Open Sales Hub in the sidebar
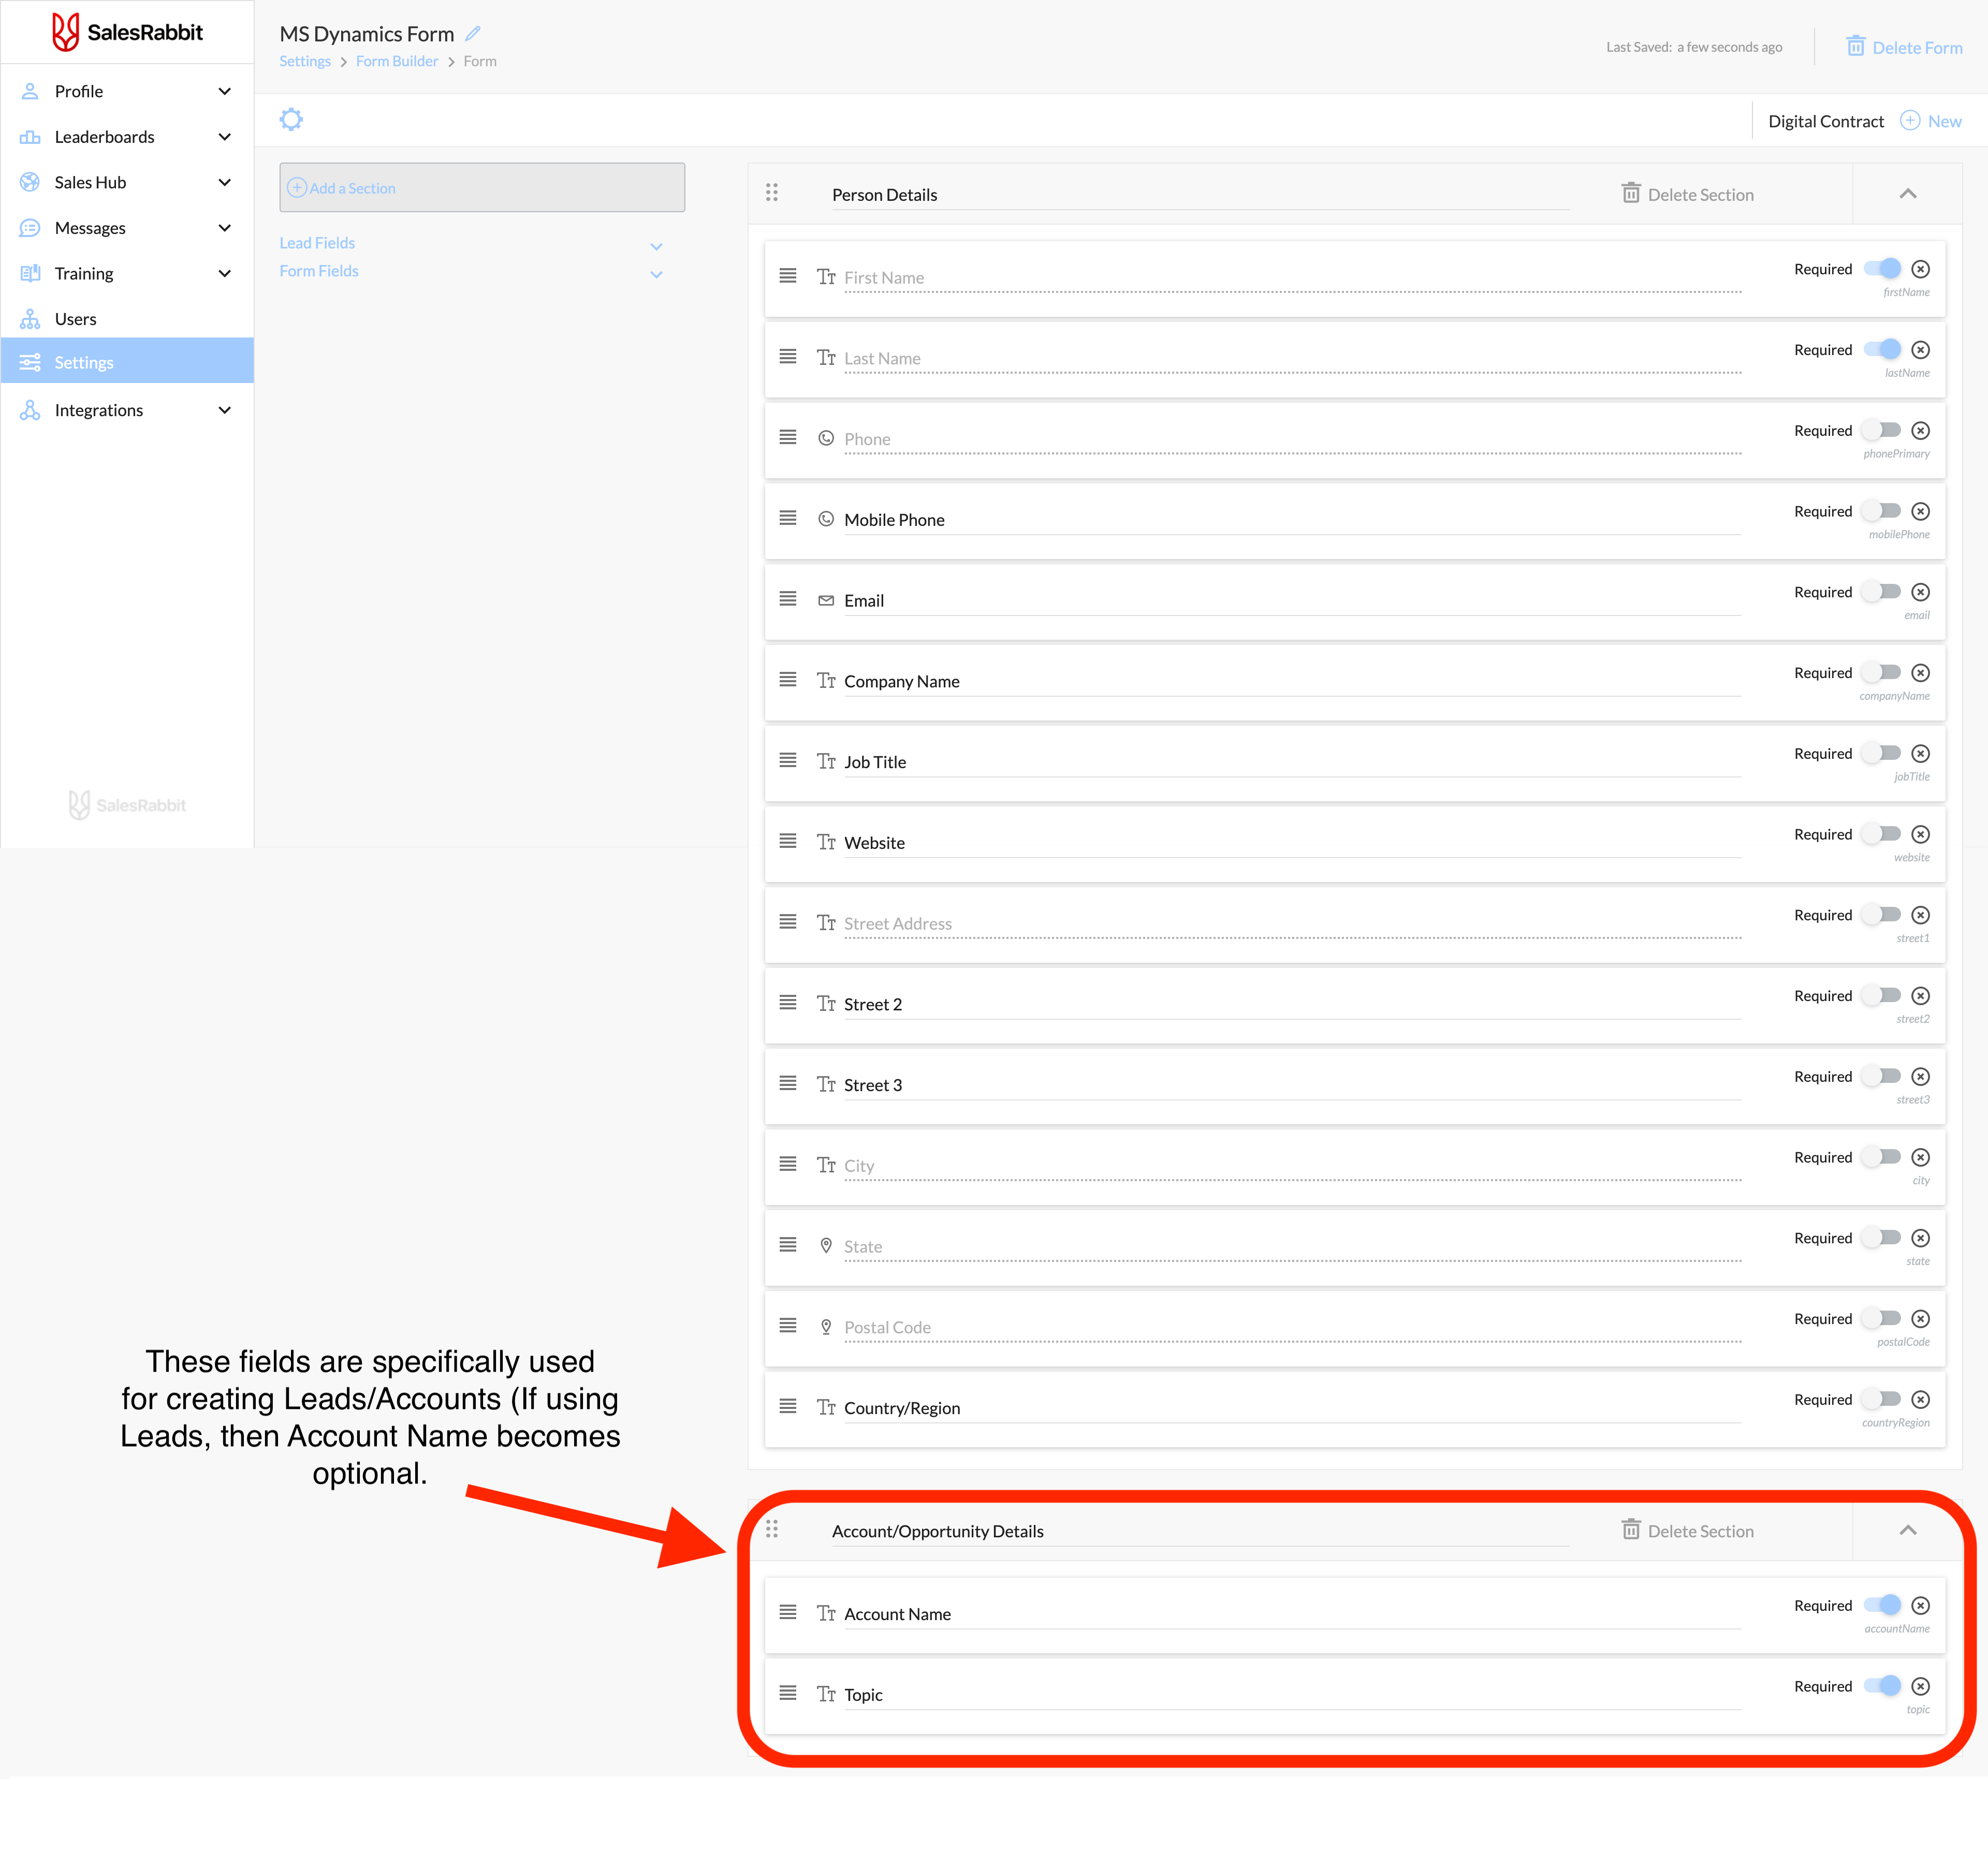Viewport: 1988px width, 1851px height. coord(127,182)
